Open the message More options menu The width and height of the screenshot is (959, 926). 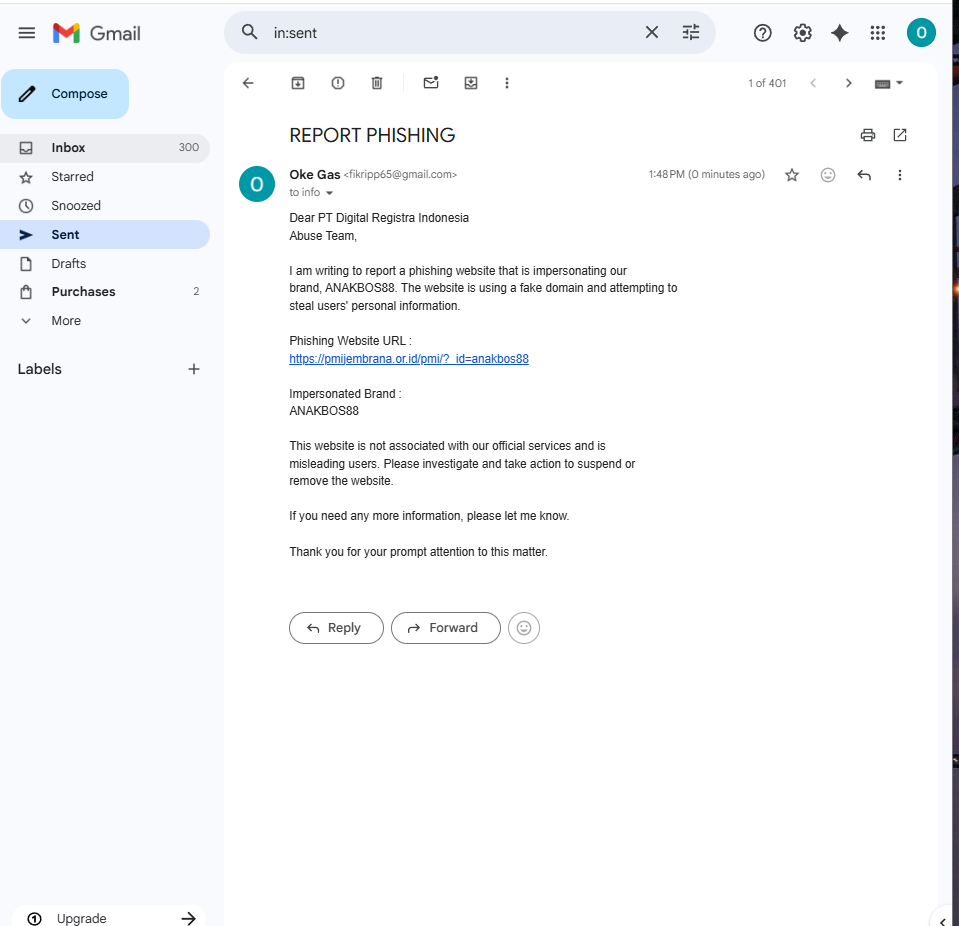tap(900, 175)
